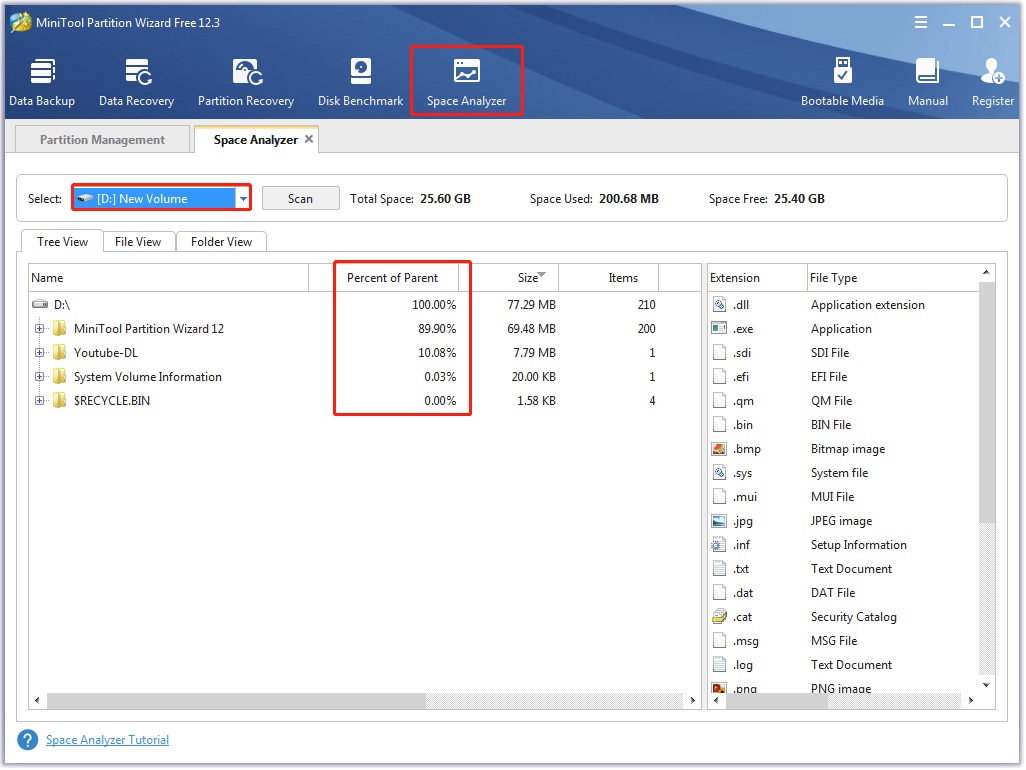Expand the $RECYCLE.BIN tree node

click(x=38, y=400)
